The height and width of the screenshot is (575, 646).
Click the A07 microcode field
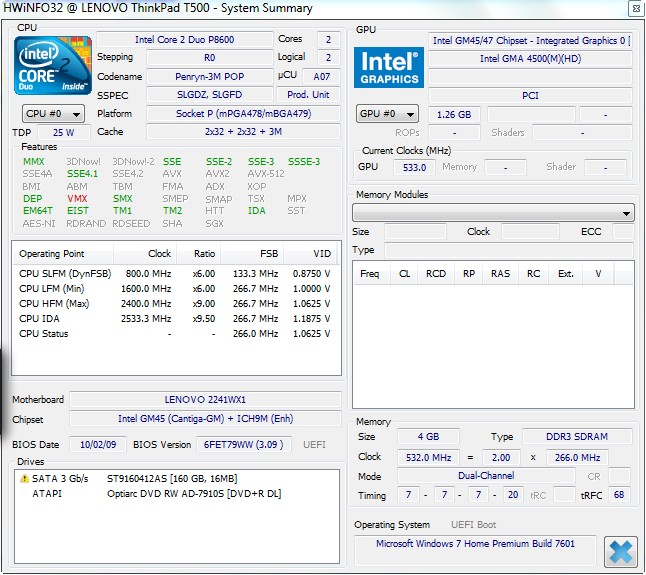click(x=321, y=77)
